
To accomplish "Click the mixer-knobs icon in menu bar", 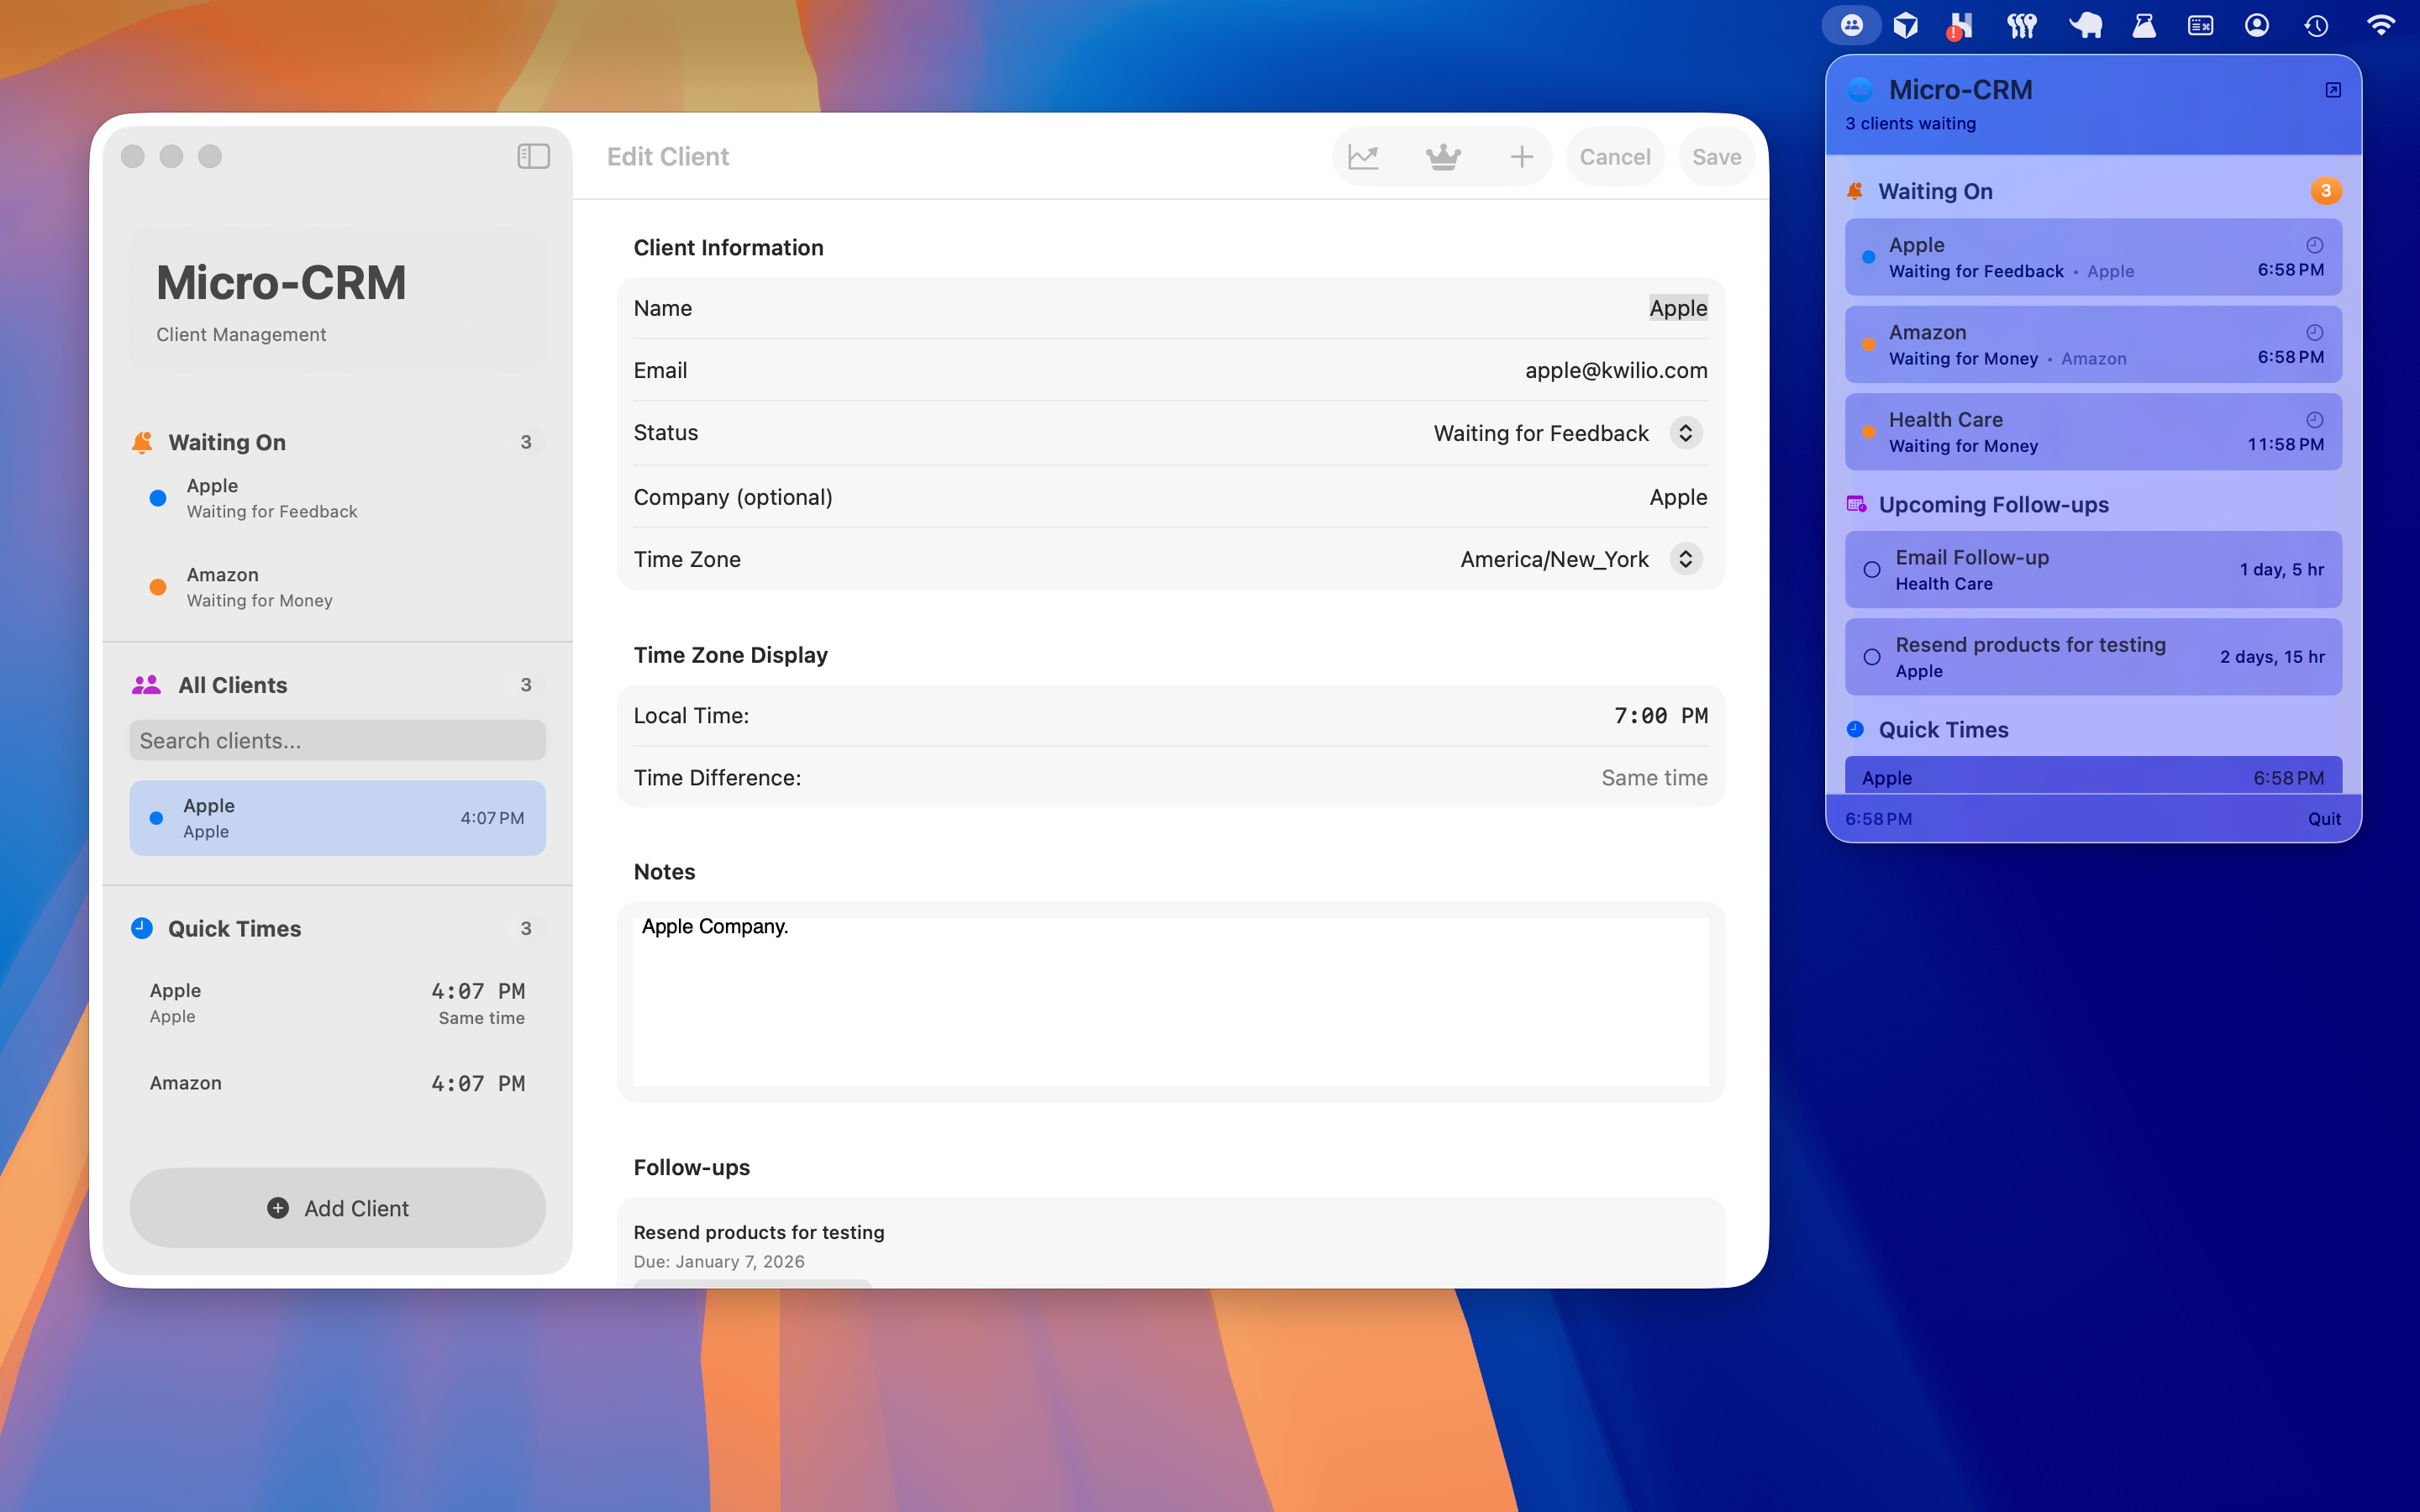I will [2021, 25].
